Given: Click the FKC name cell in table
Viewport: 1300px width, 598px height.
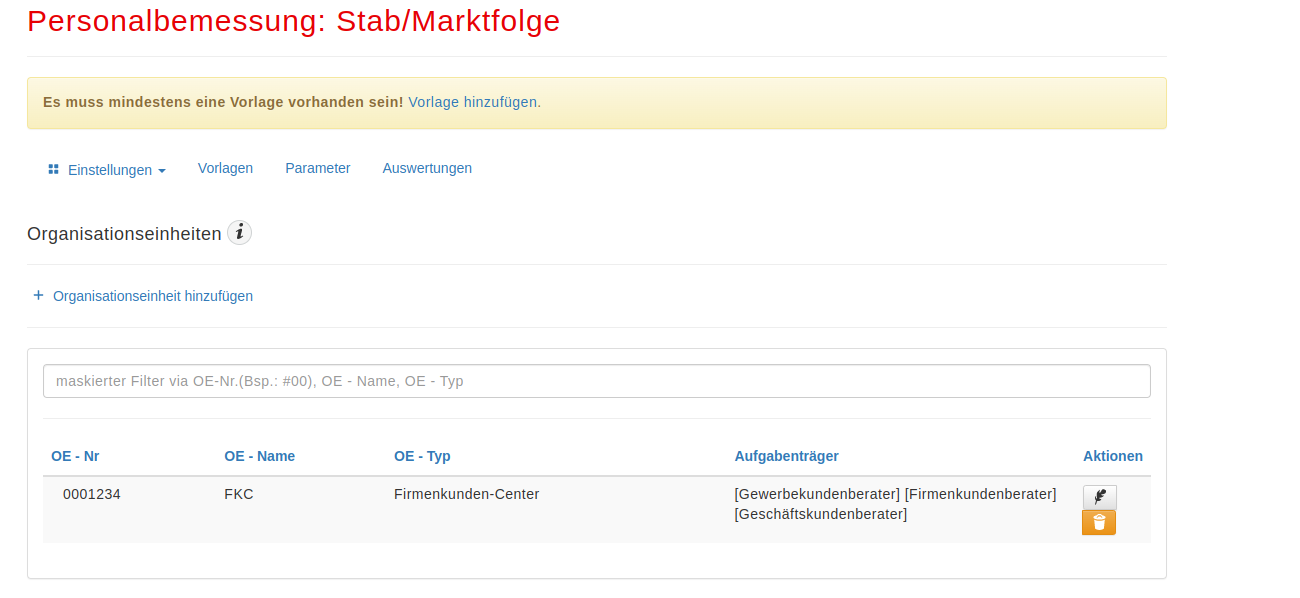Looking at the screenshot, I should 239,494.
